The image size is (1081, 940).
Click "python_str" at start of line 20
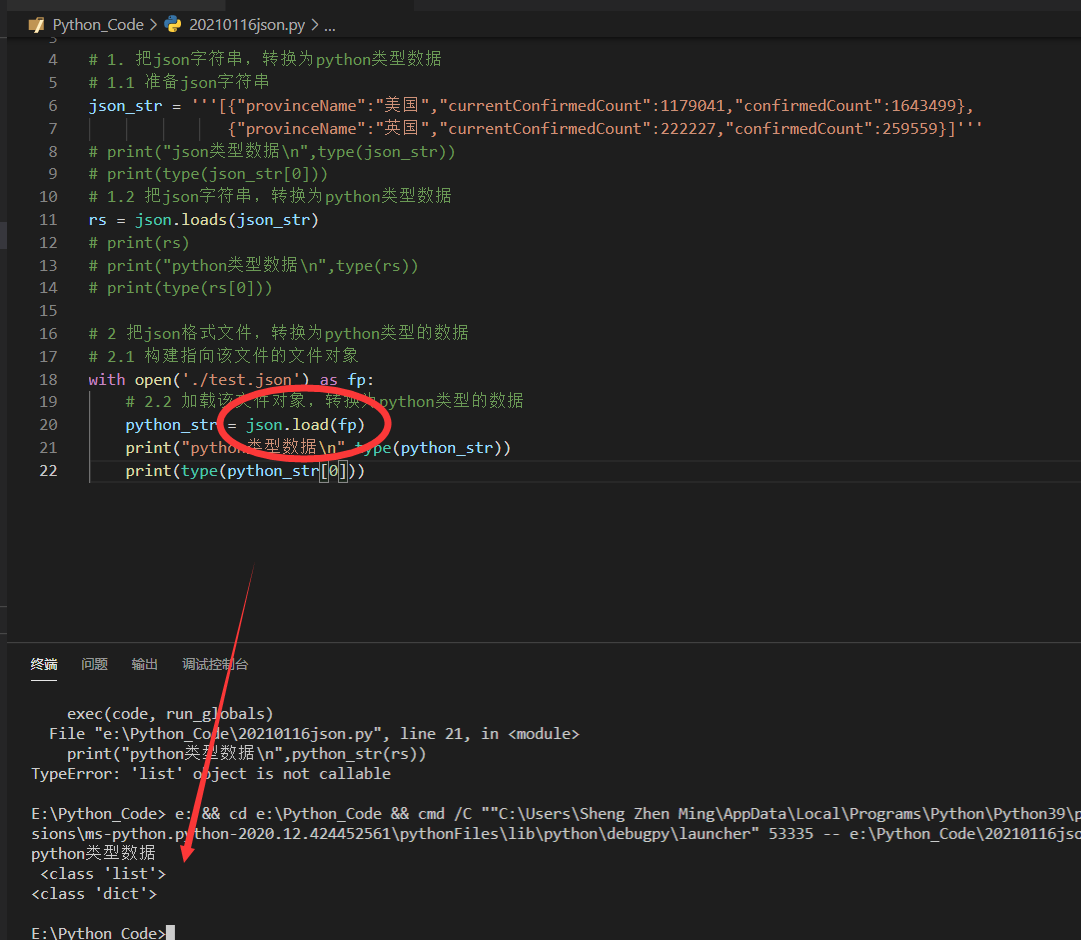[172, 425]
